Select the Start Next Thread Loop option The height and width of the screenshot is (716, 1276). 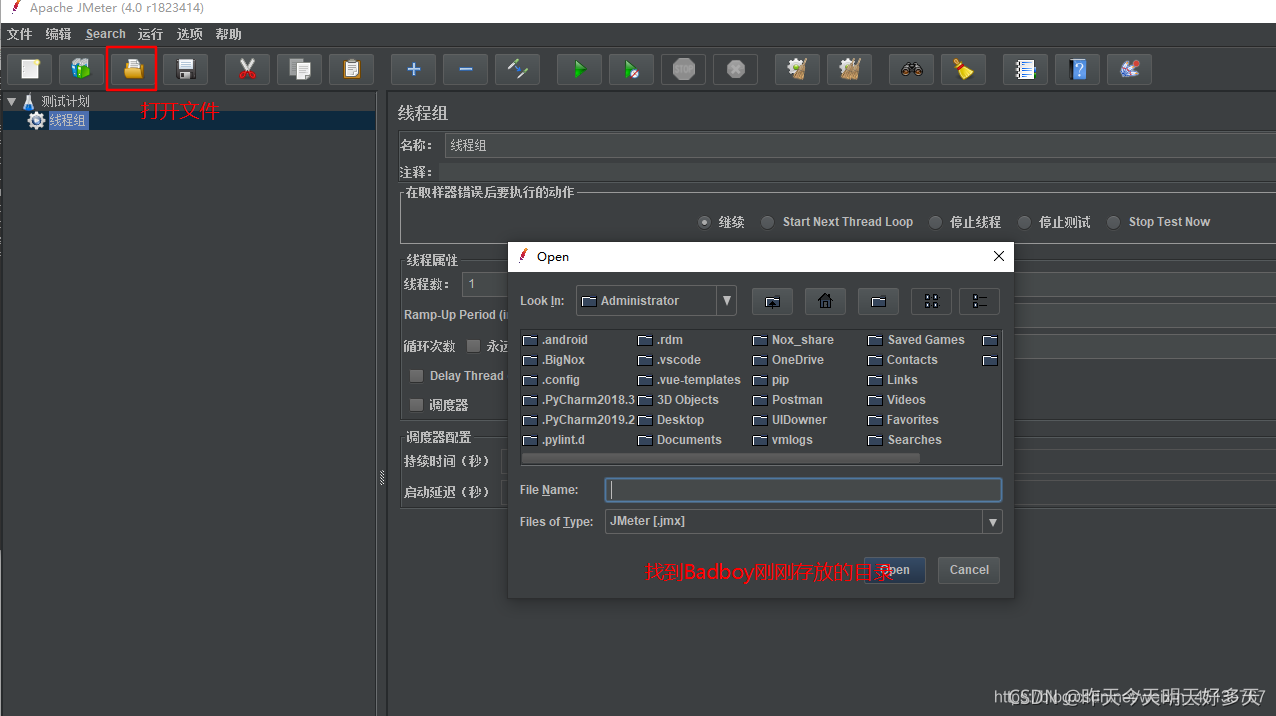[767, 222]
